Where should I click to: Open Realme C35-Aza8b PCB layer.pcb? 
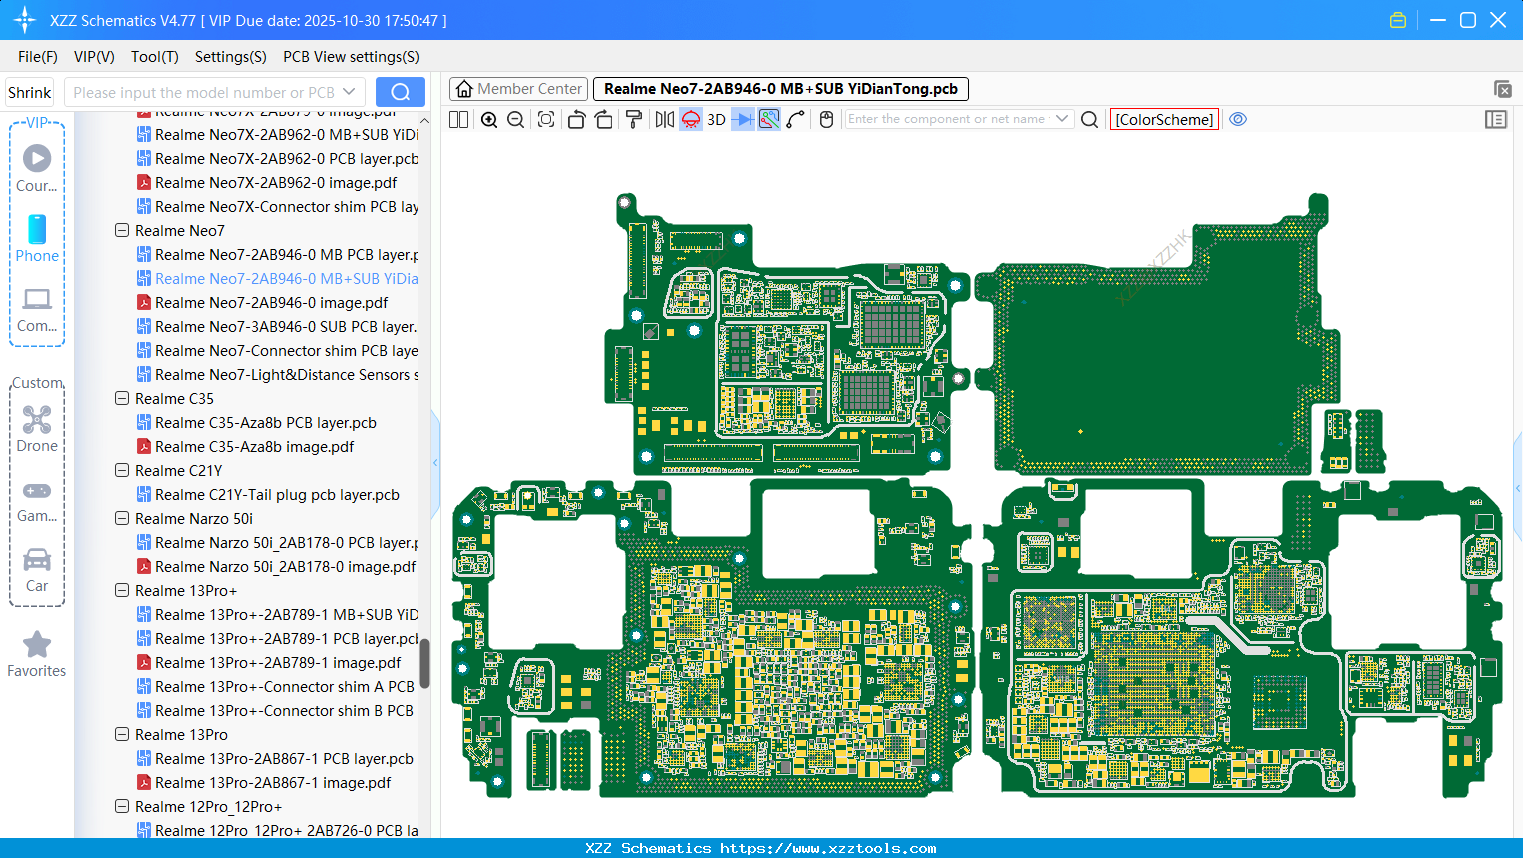(x=256, y=422)
